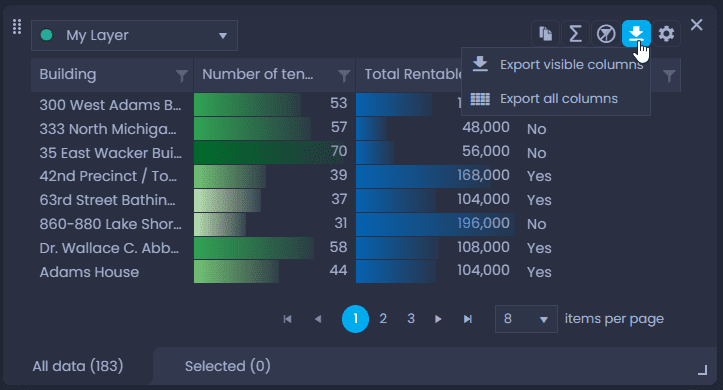
Task: Sort by Total Rentable column header
Action: pos(414,74)
